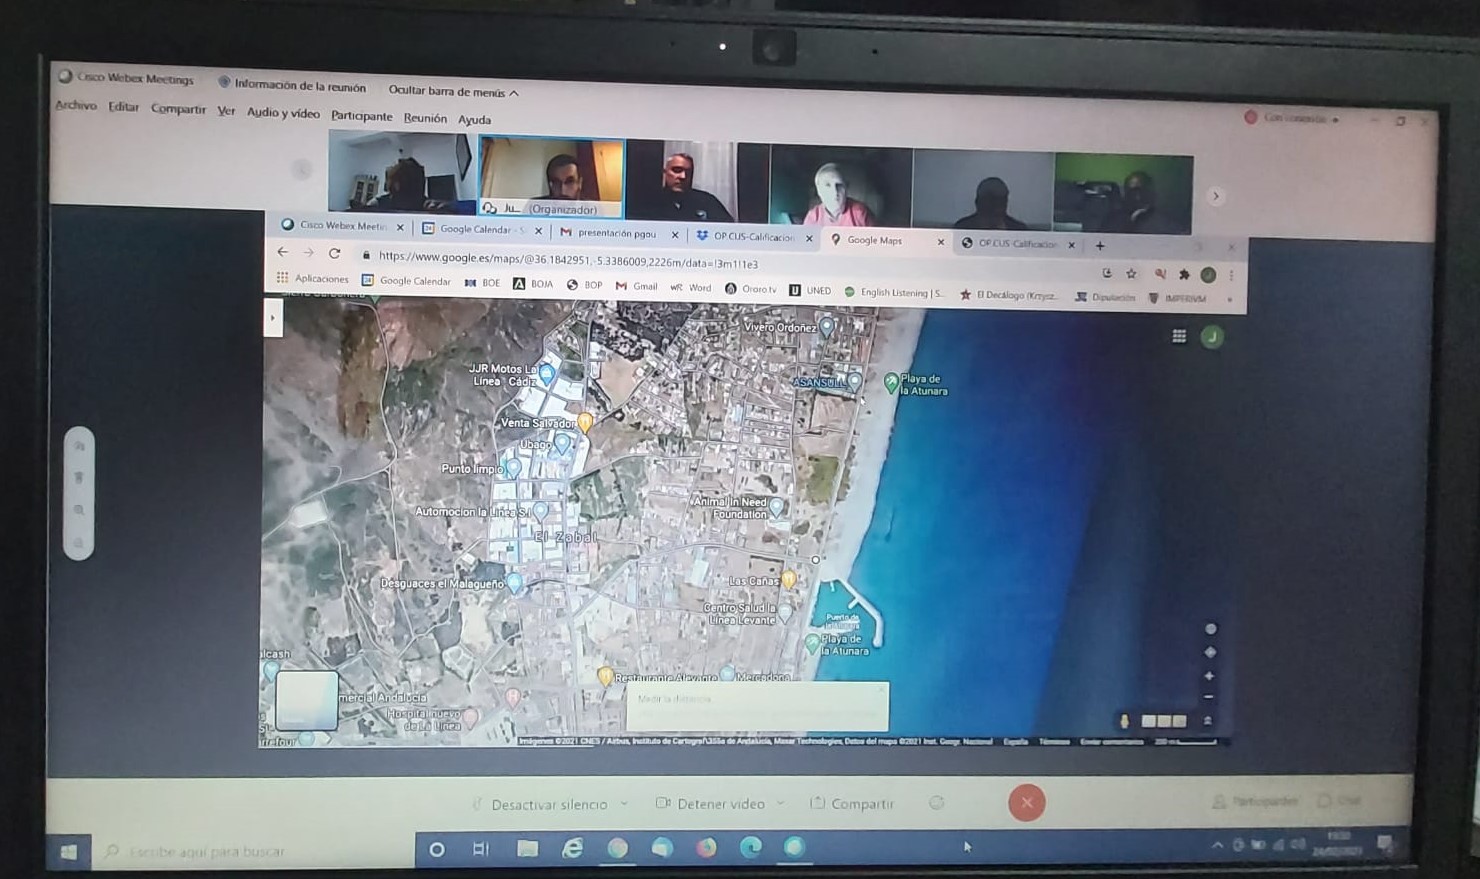
Task: Reload the page in Chrome
Action: [x=335, y=254]
